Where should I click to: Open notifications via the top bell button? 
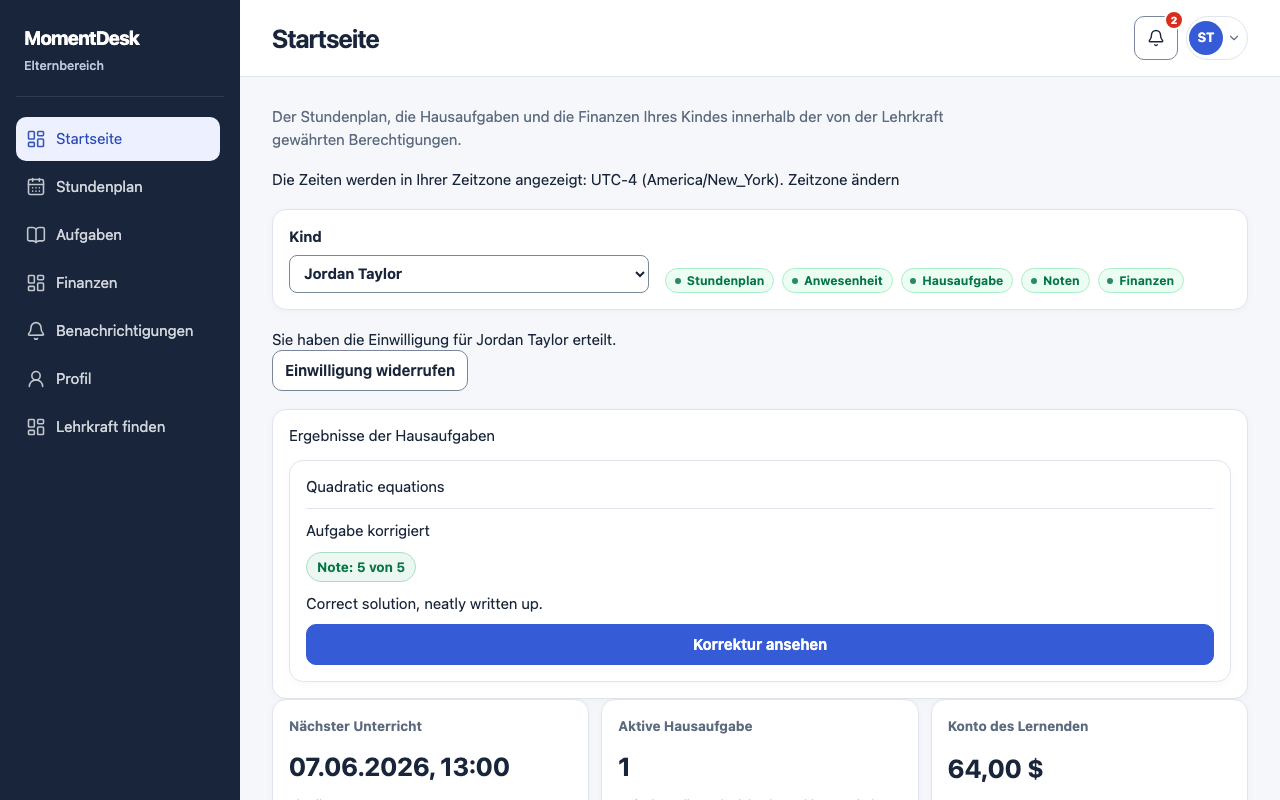pyautogui.click(x=1156, y=38)
